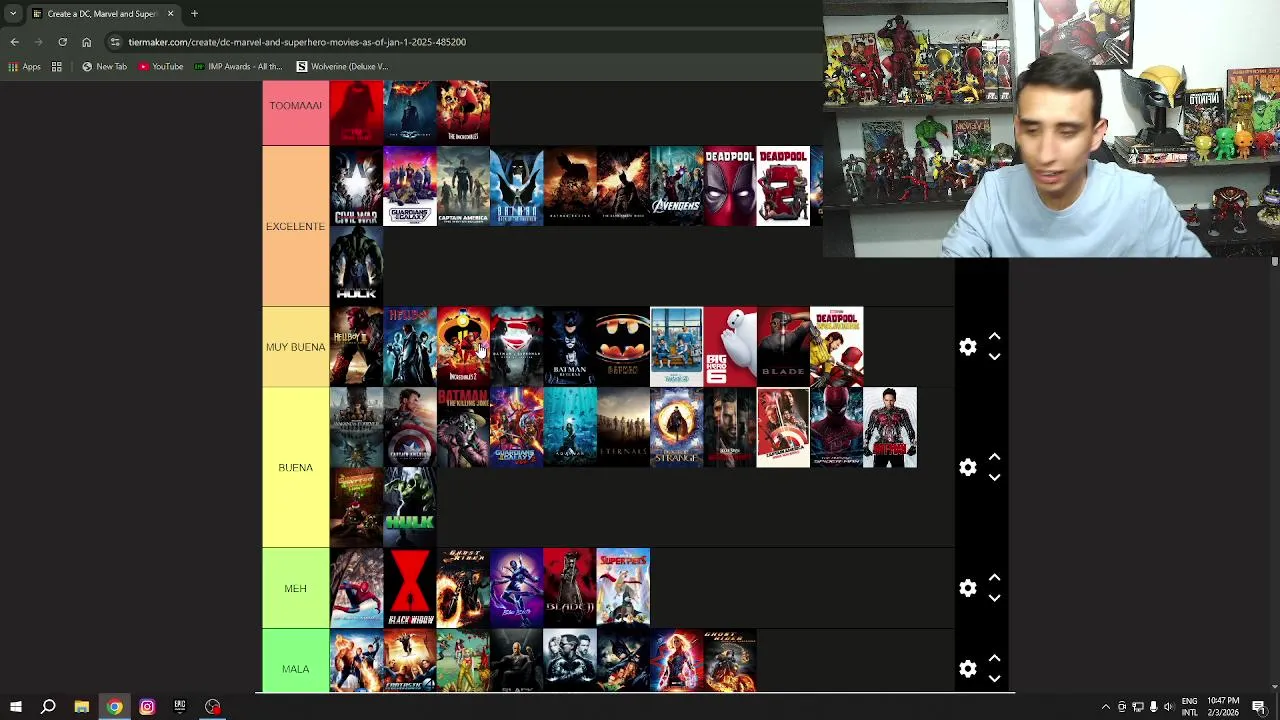Image resolution: width=1280 pixels, height=720 pixels.
Task: Select Blade poster in MUY BUENA
Action: point(783,347)
